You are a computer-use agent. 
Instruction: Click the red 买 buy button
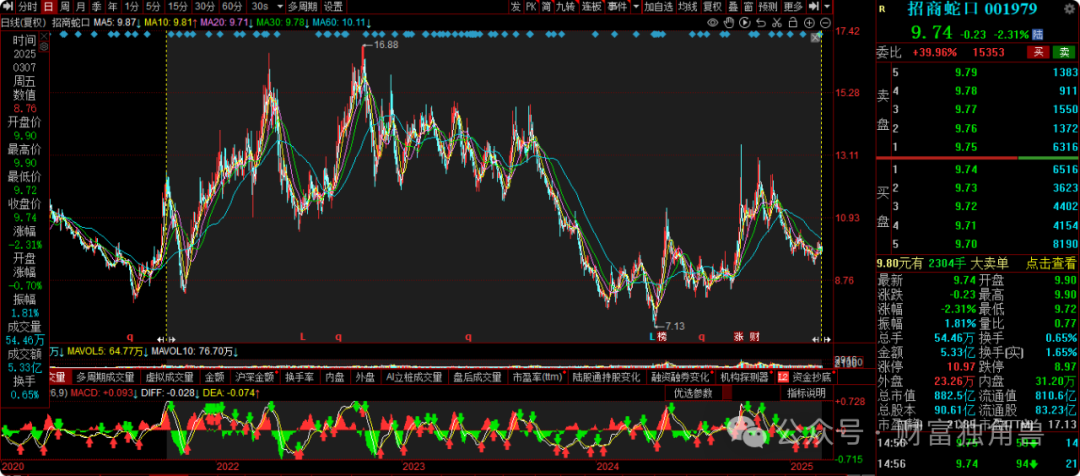1037,52
